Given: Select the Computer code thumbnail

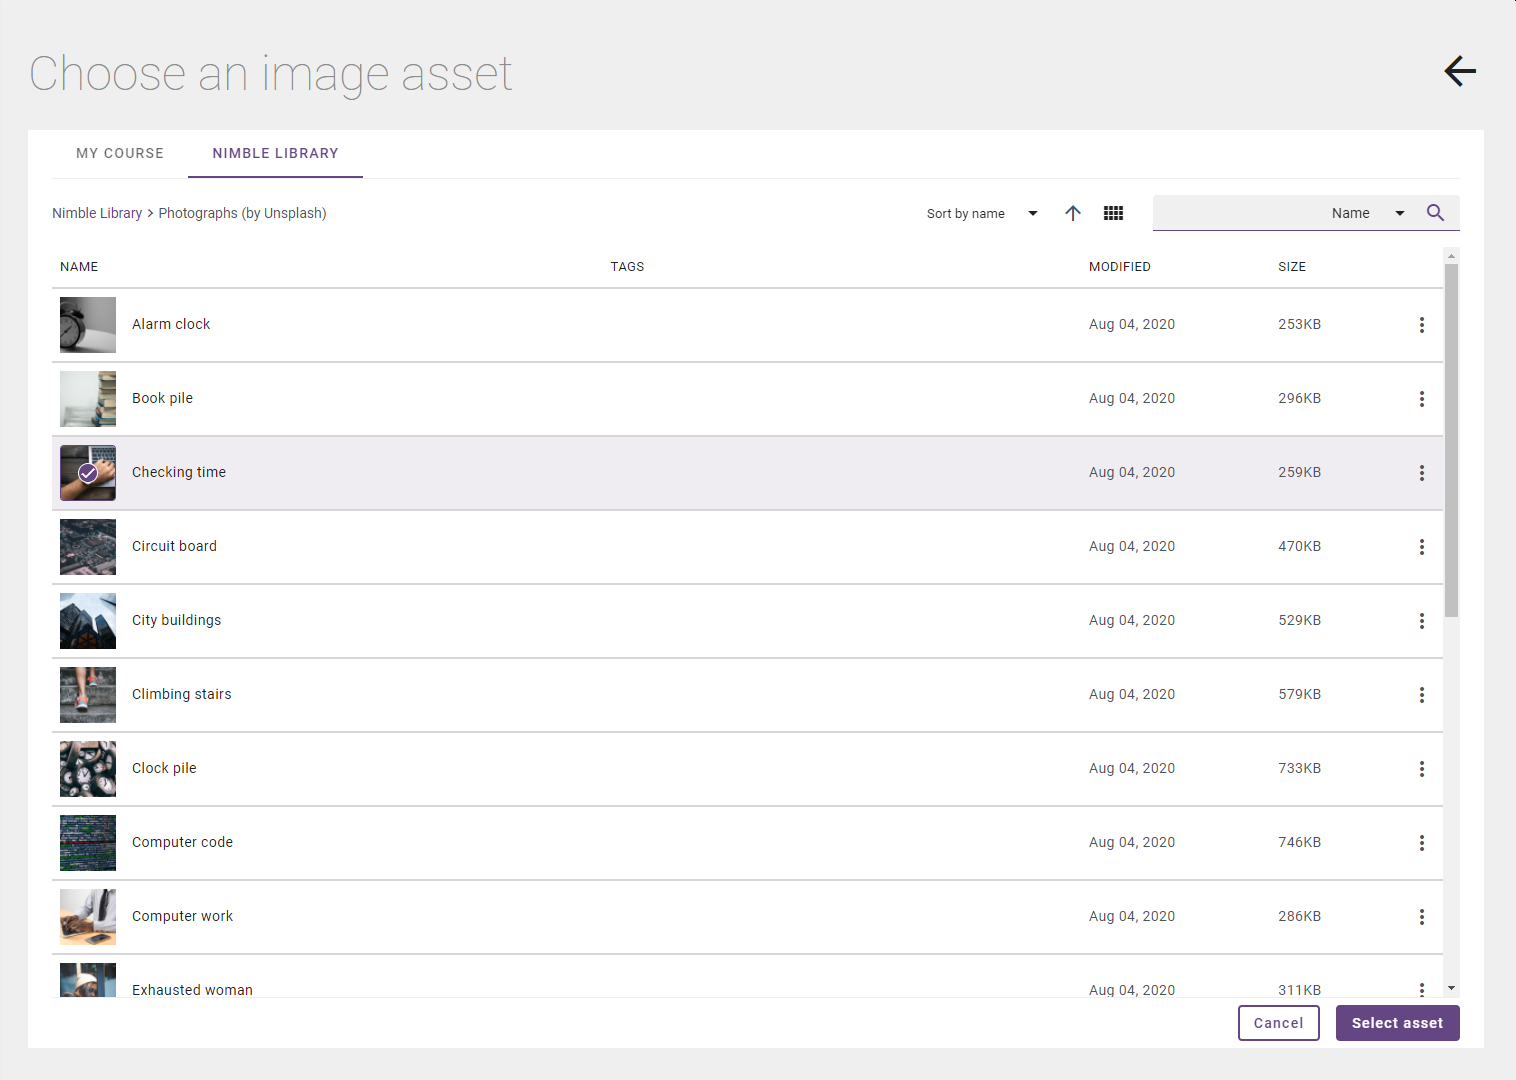Looking at the screenshot, I should click(88, 843).
